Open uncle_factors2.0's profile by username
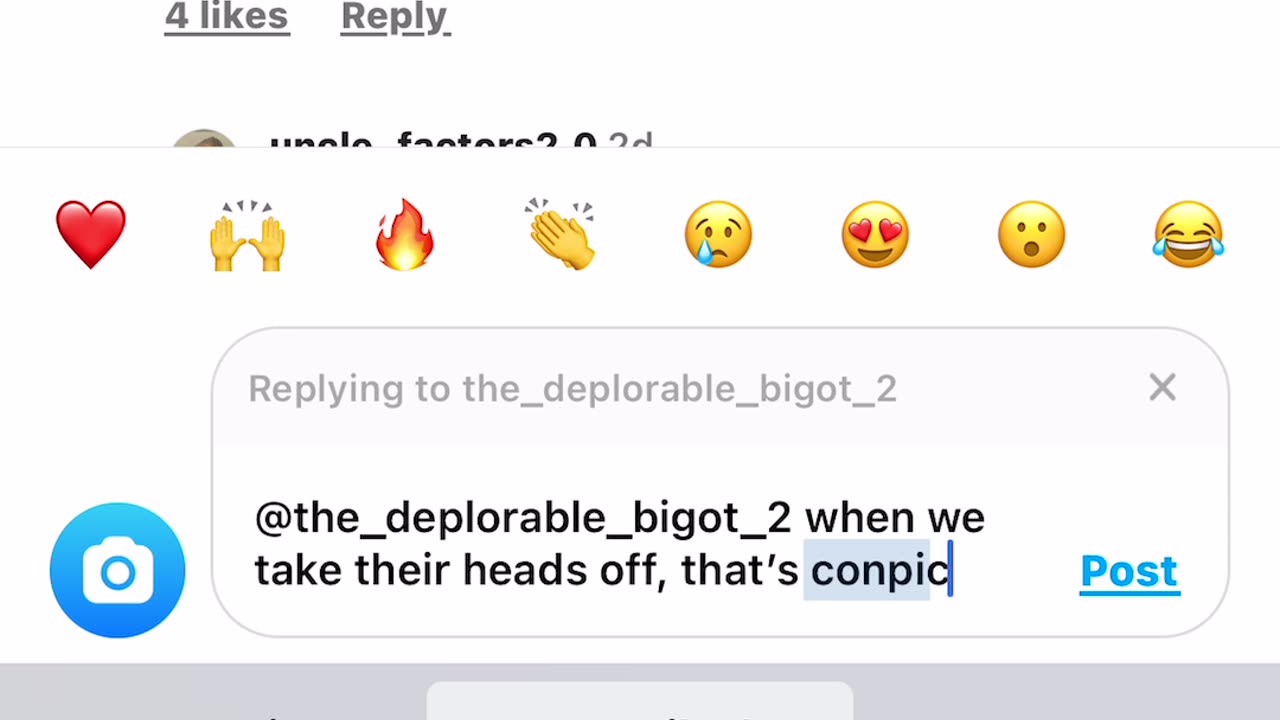This screenshot has height=720, width=1280. (433, 142)
